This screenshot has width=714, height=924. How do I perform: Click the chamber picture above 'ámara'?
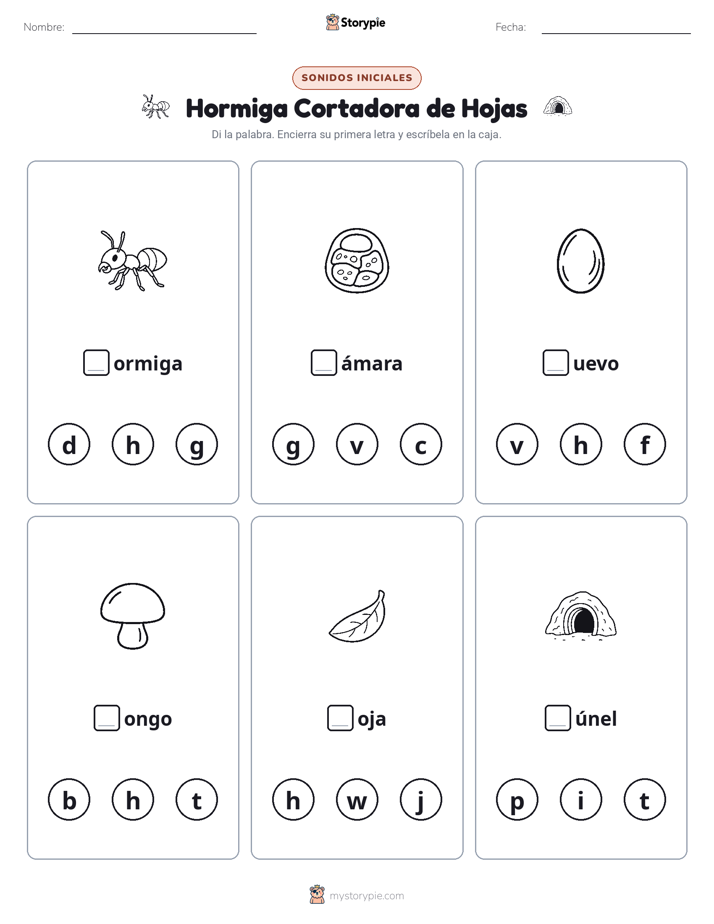click(357, 260)
